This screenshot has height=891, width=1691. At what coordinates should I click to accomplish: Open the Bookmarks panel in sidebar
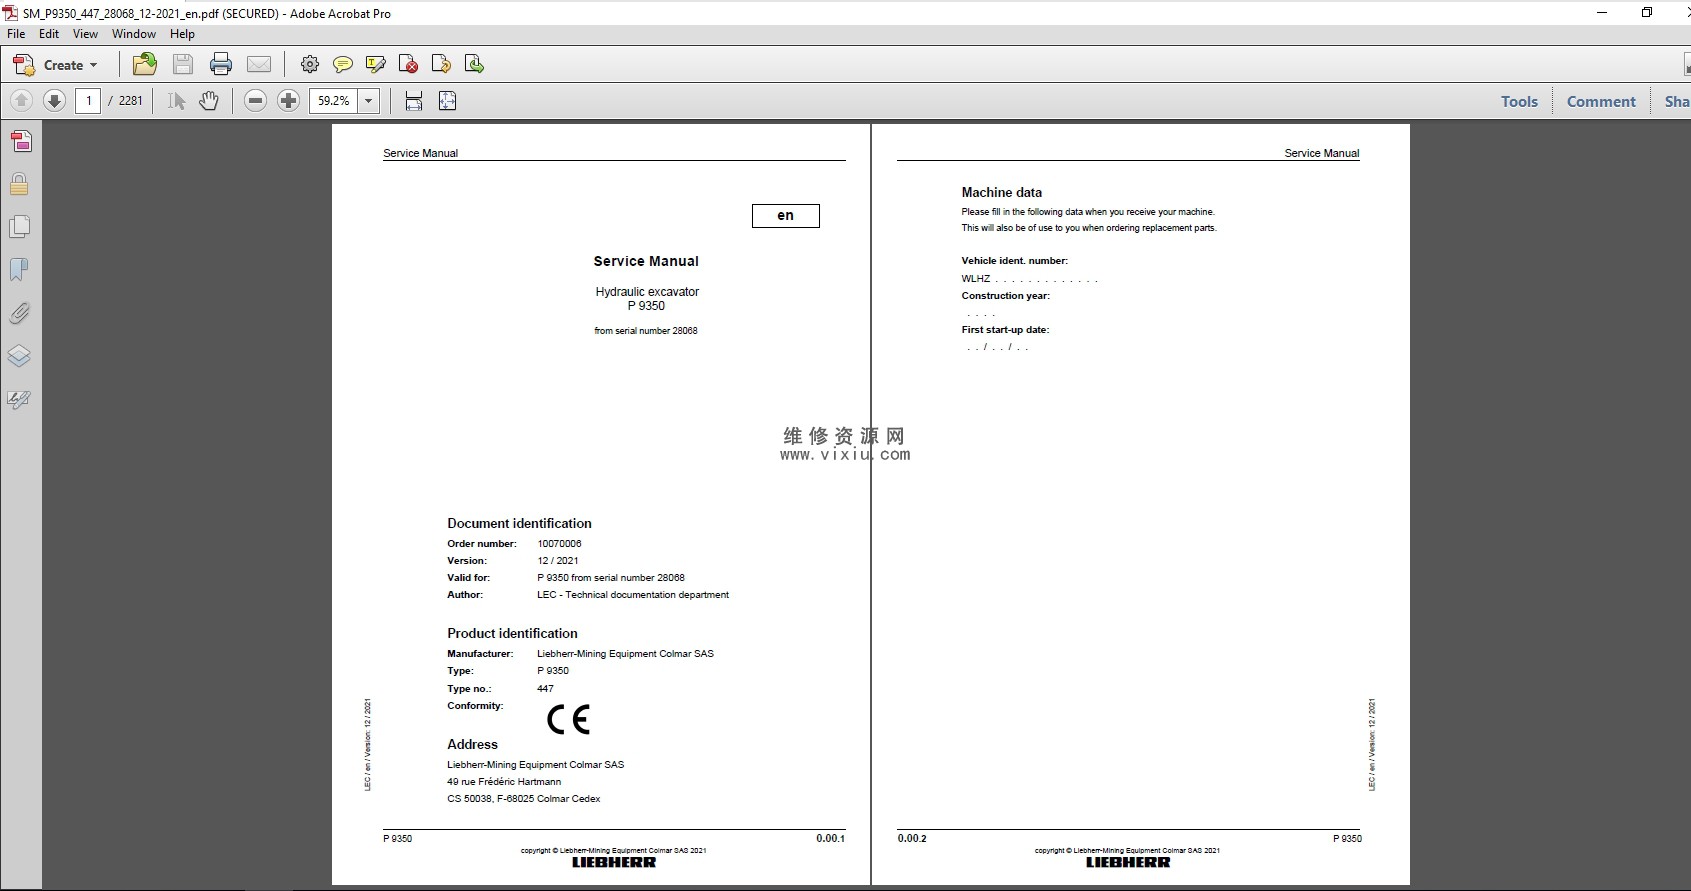click(x=19, y=270)
